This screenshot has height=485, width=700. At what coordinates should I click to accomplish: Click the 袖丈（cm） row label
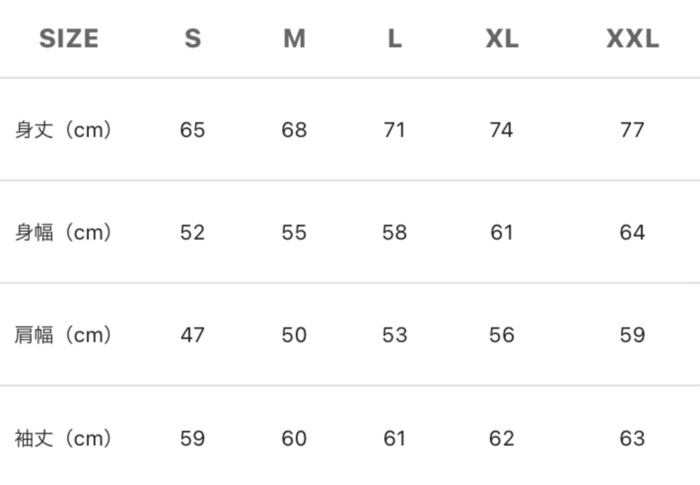[63, 438]
